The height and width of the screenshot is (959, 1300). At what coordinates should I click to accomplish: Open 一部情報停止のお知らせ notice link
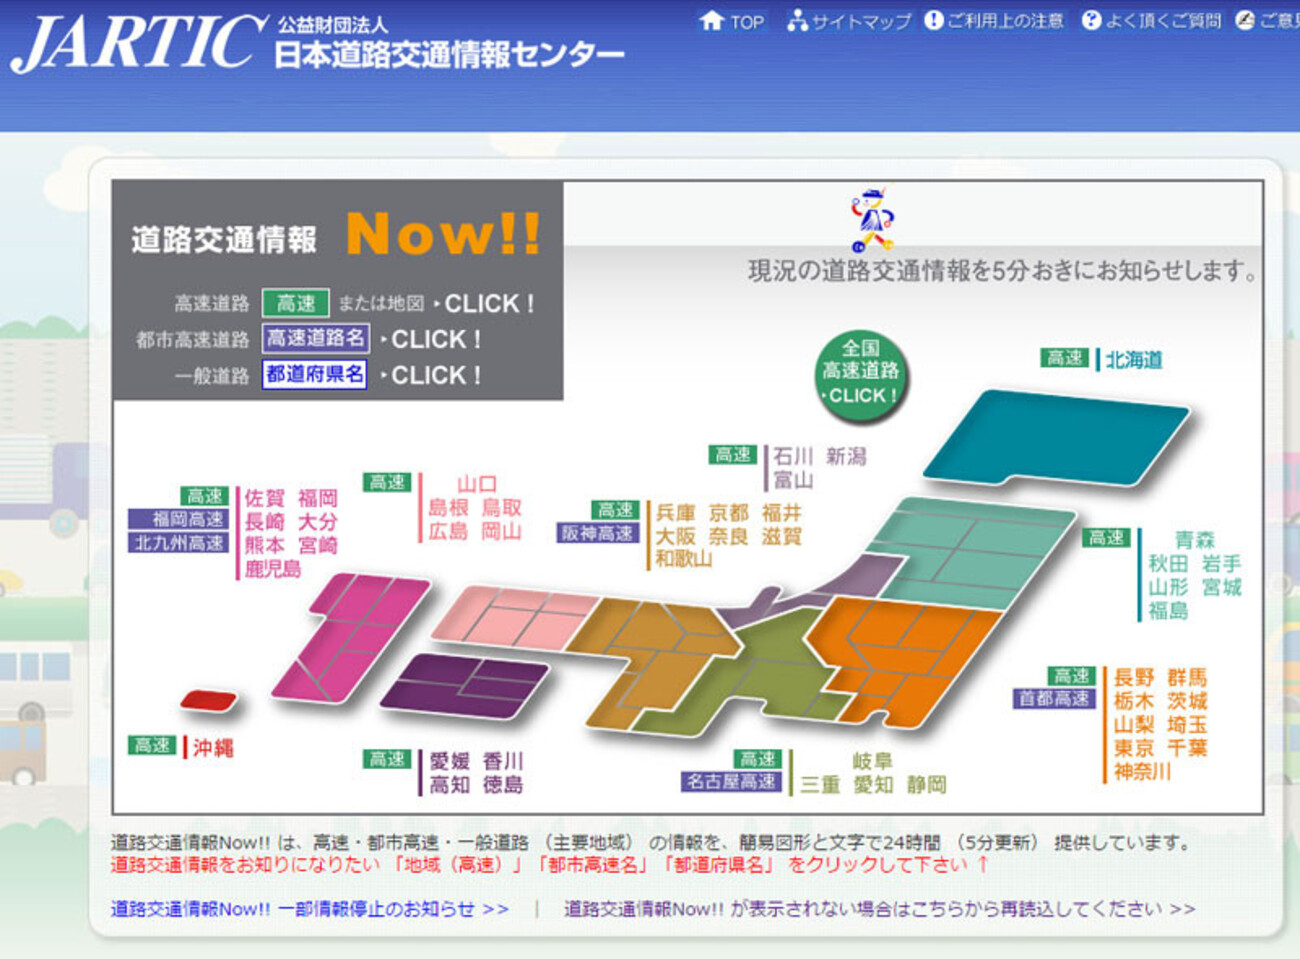[x=310, y=909]
